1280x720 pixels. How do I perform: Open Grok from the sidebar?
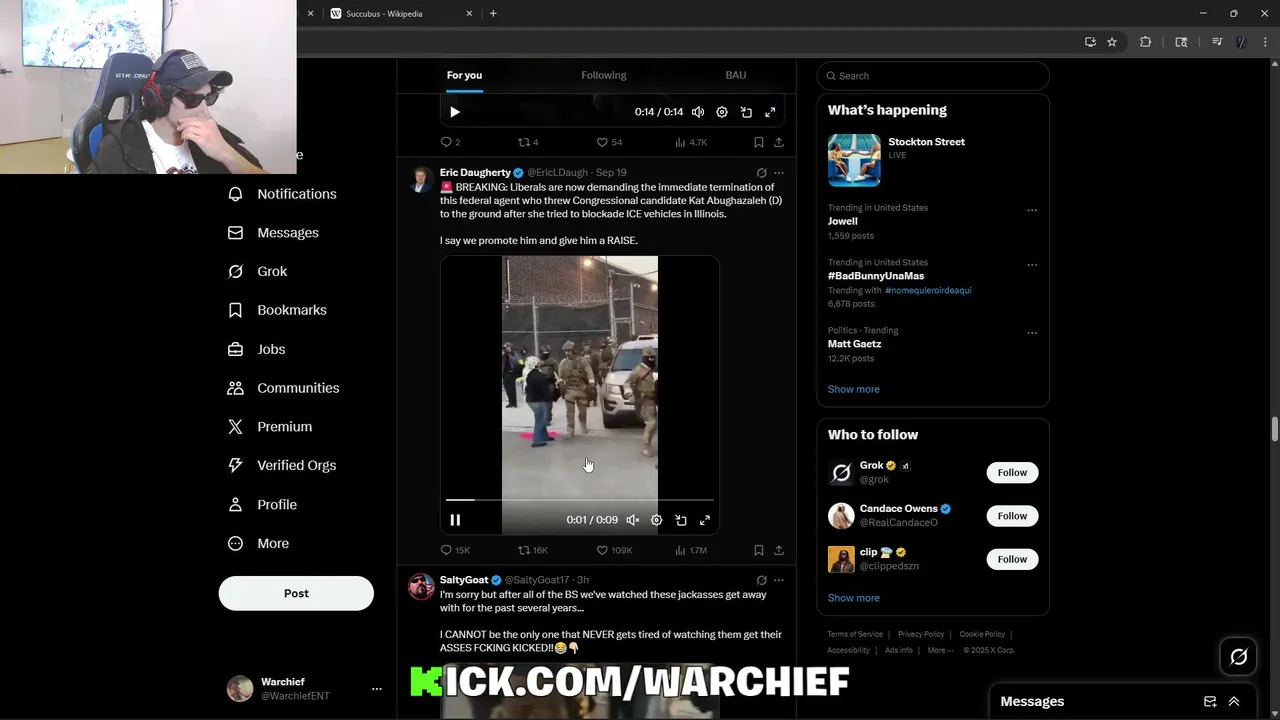[257, 271]
